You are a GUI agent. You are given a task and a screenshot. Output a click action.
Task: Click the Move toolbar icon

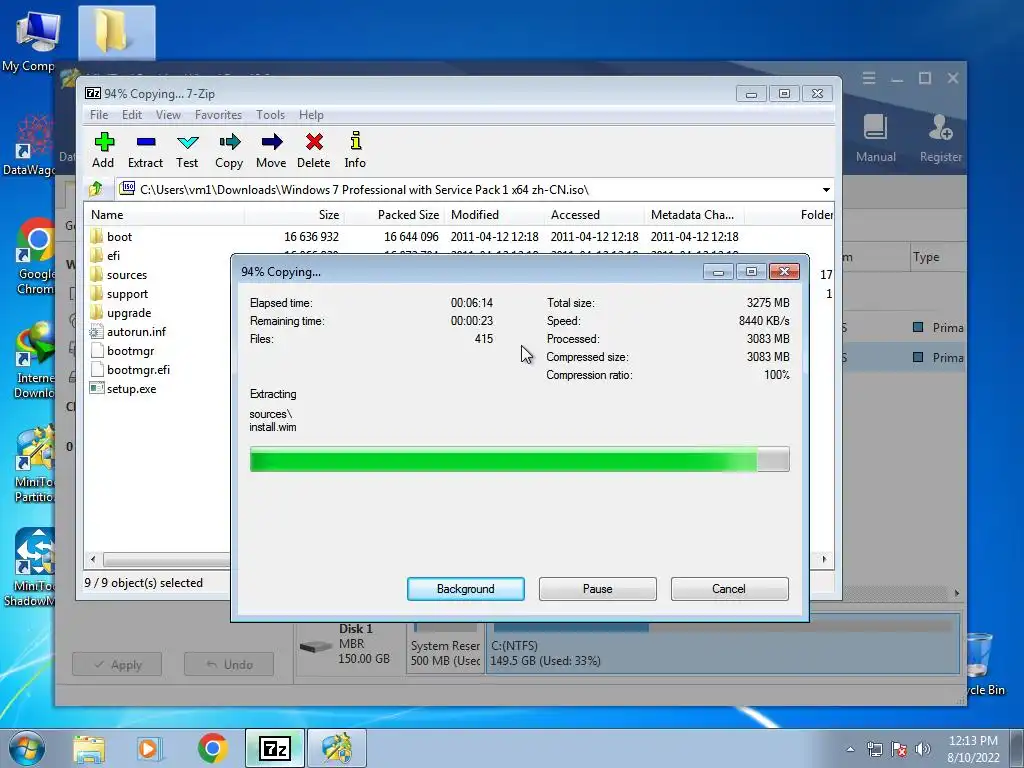pyautogui.click(x=271, y=150)
